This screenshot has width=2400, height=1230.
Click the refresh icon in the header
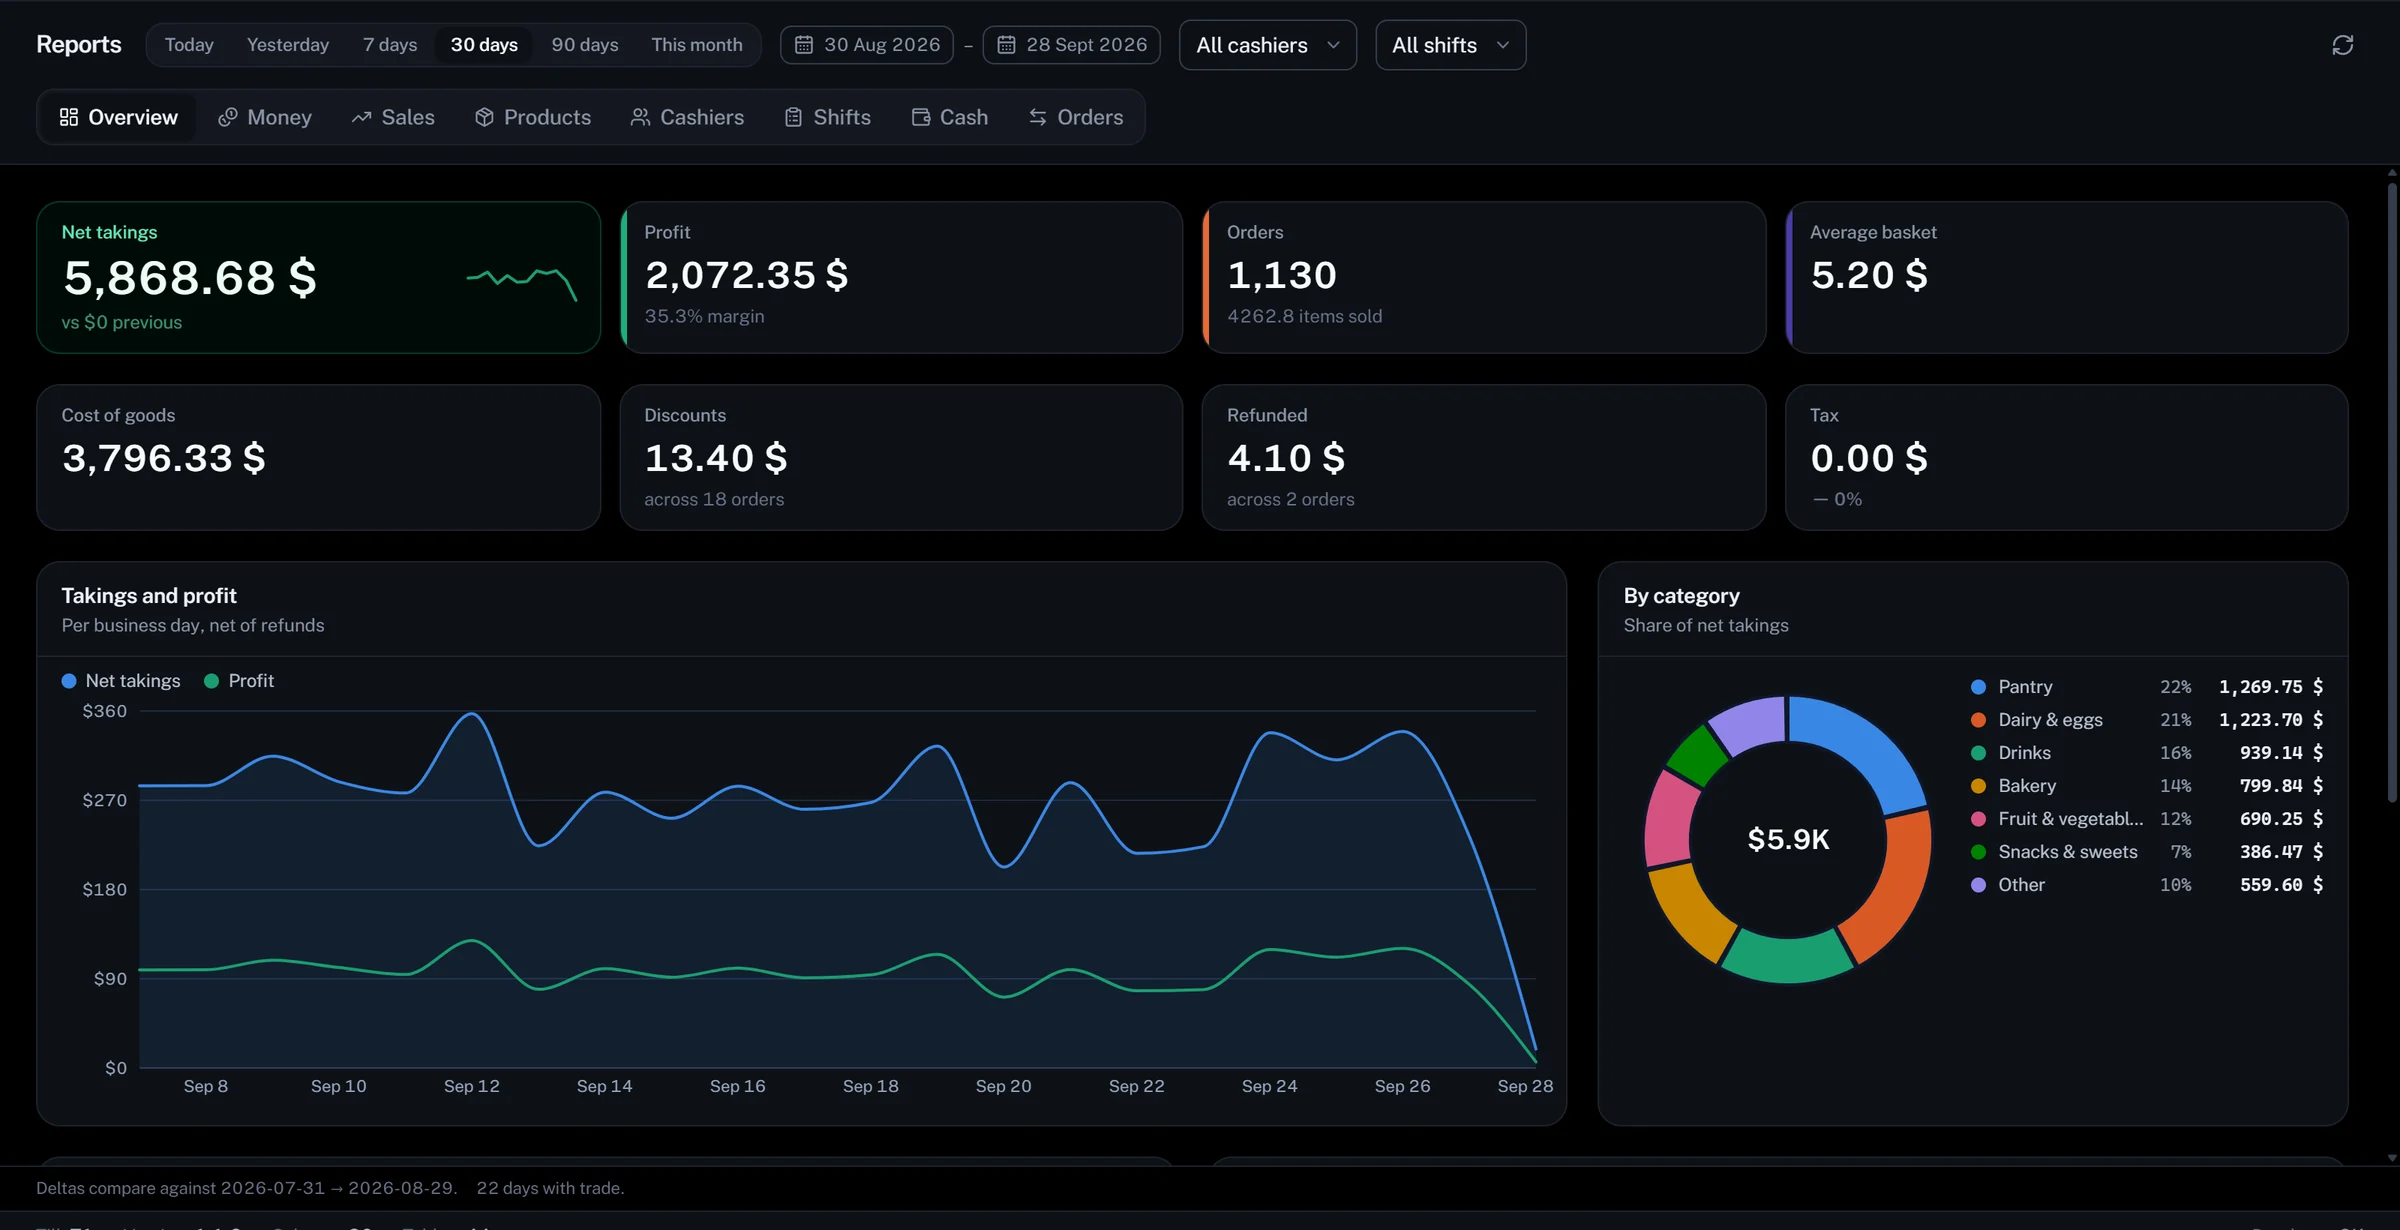point(2342,45)
